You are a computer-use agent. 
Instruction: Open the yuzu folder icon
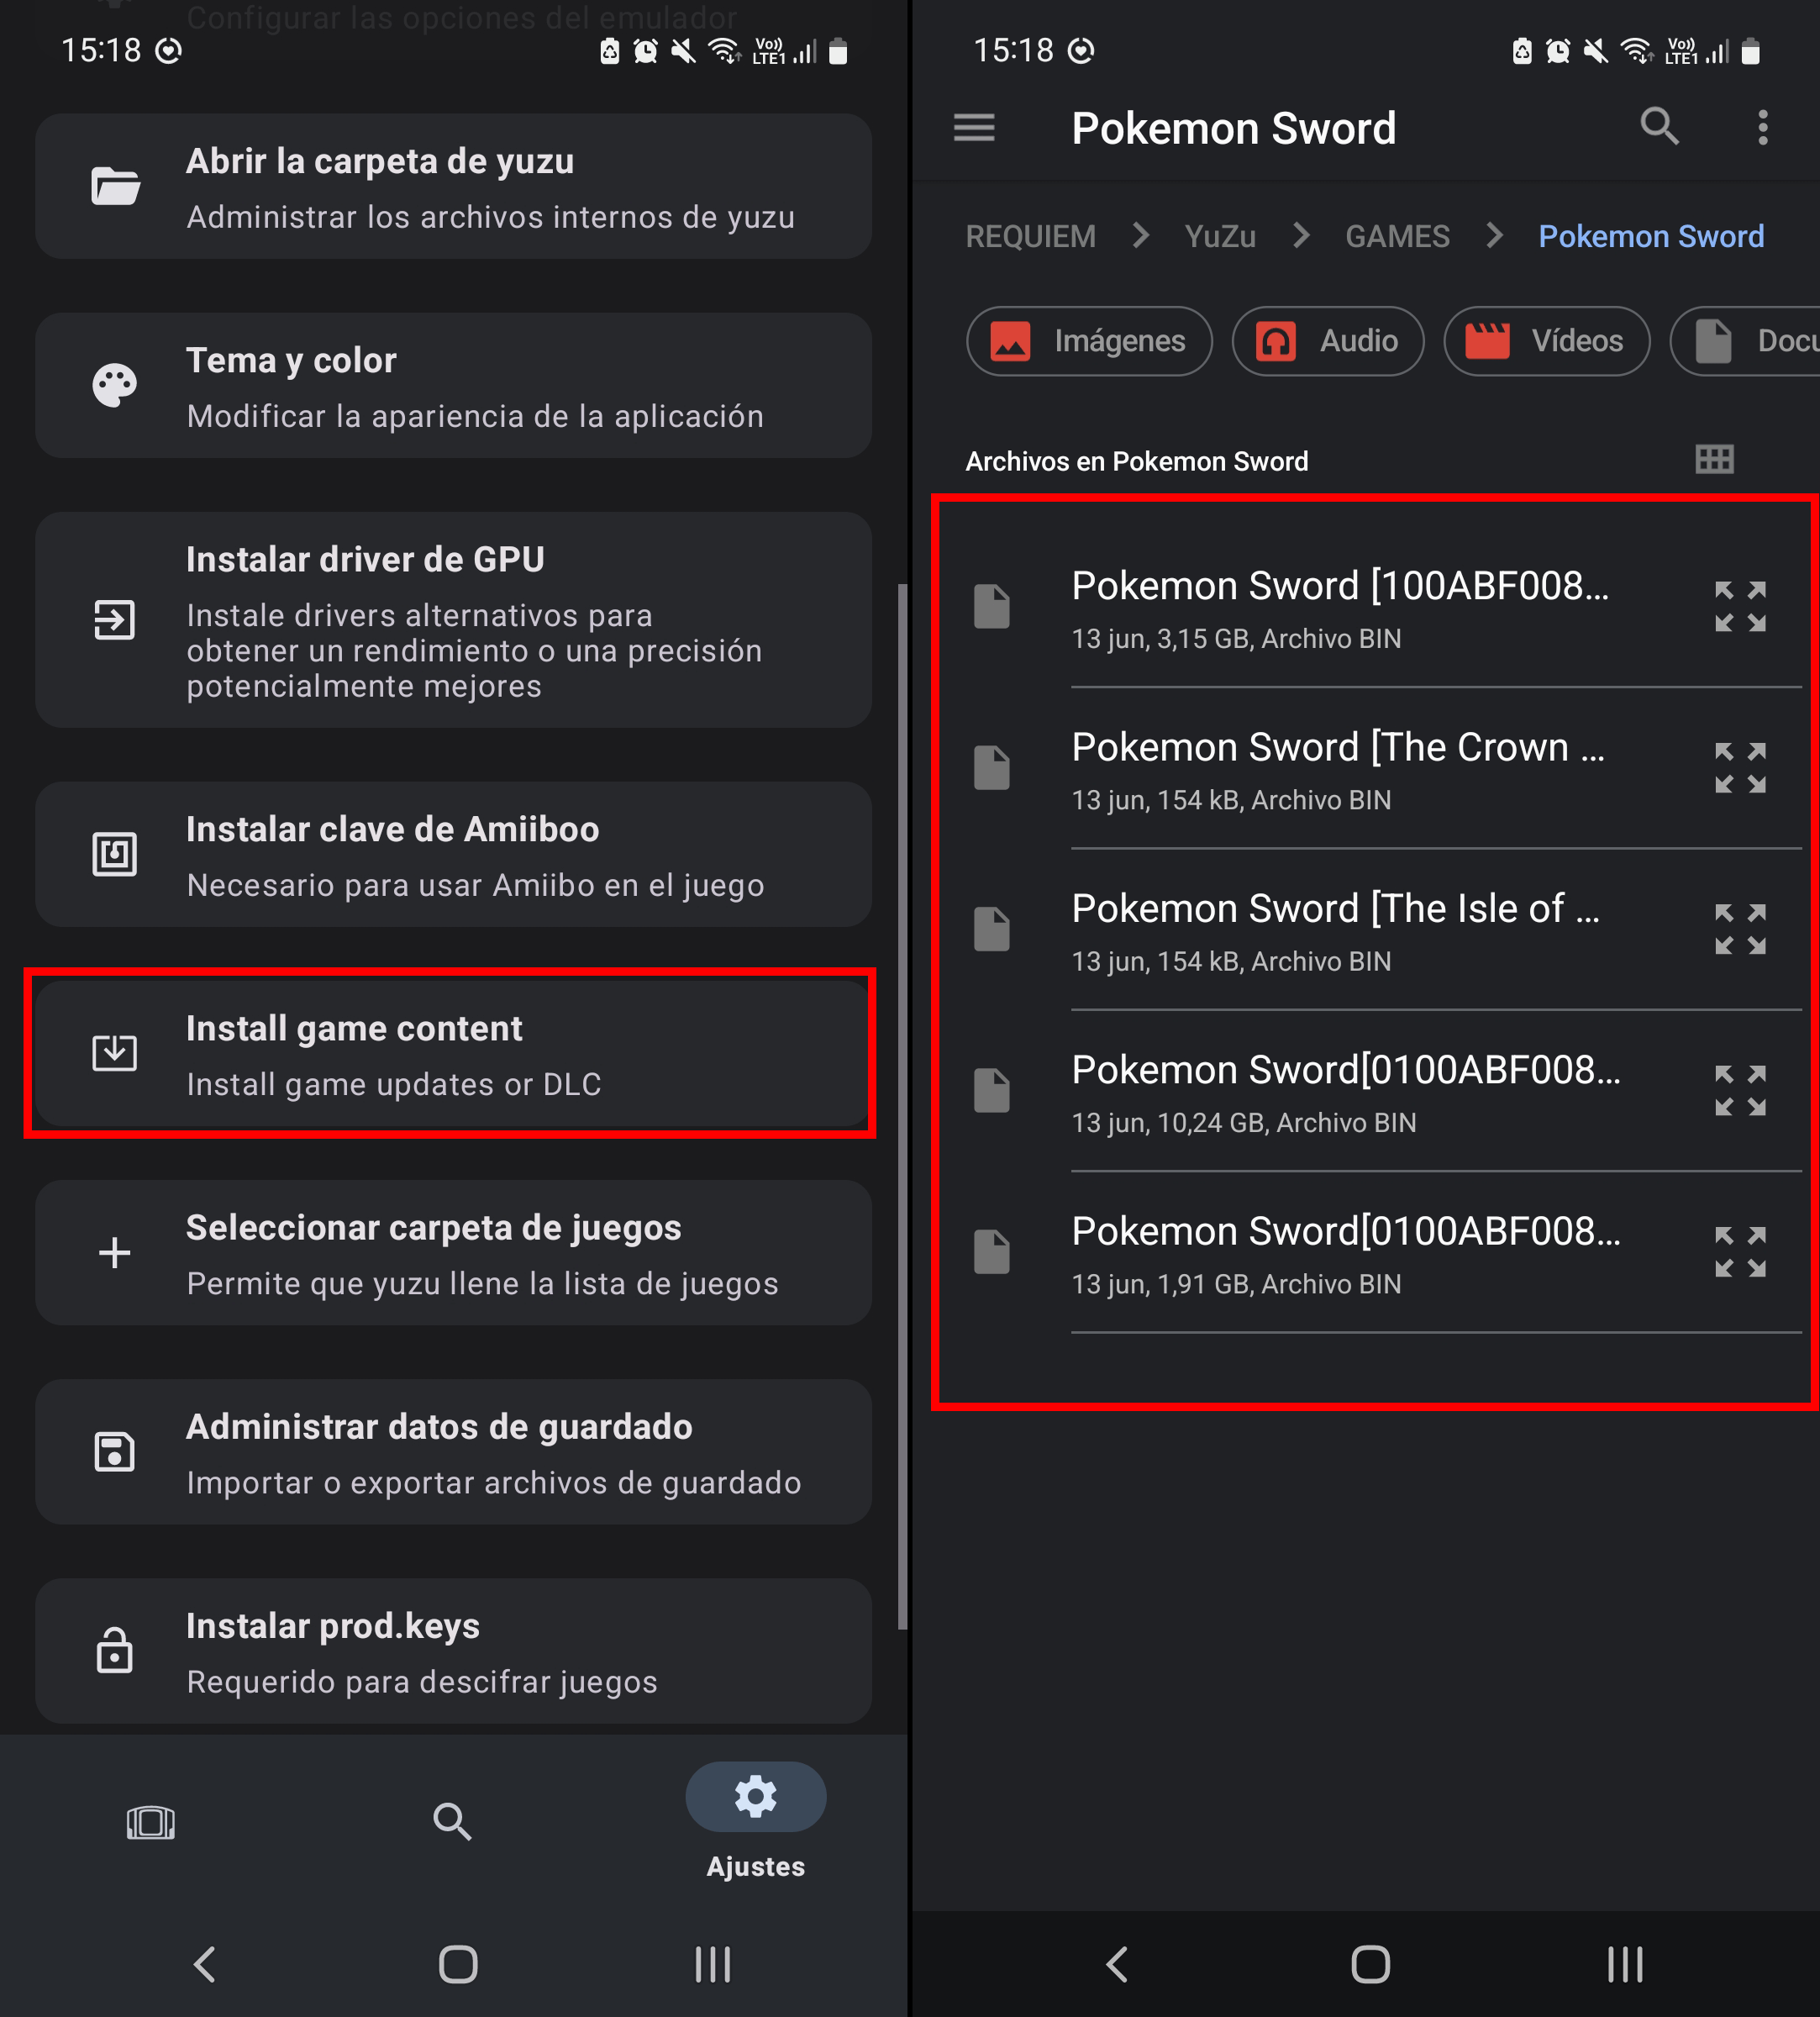pyautogui.click(x=115, y=186)
